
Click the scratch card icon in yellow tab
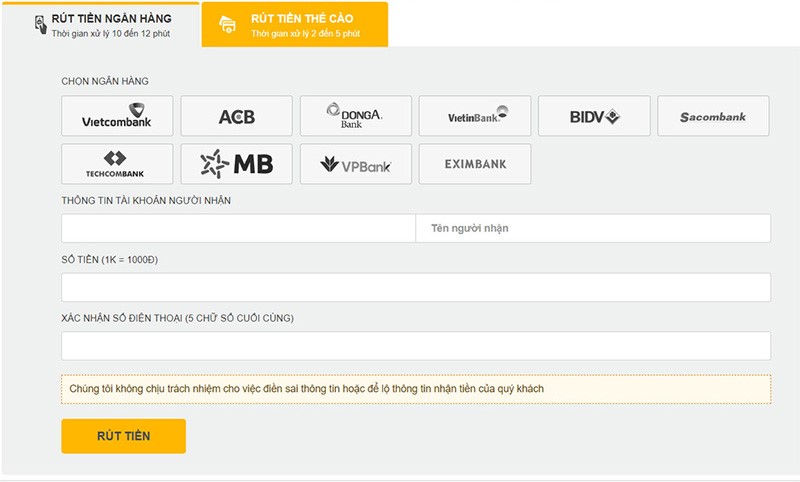click(x=228, y=26)
